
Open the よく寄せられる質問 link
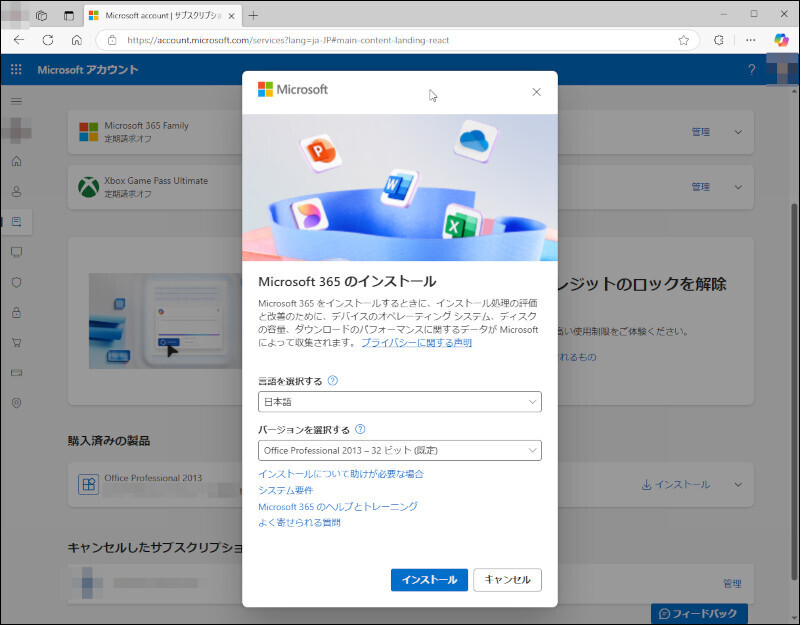coord(299,522)
